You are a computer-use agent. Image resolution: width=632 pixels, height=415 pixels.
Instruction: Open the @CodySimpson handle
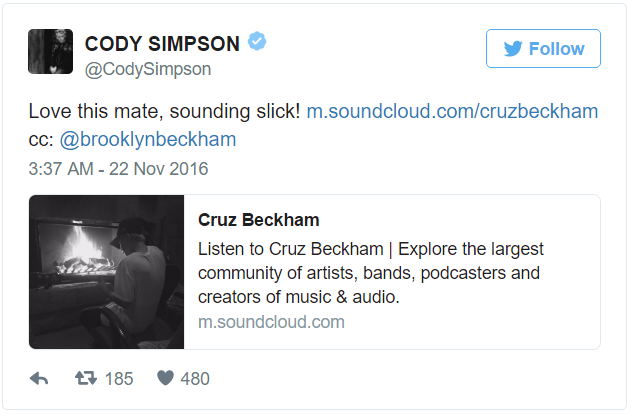pyautogui.click(x=148, y=69)
